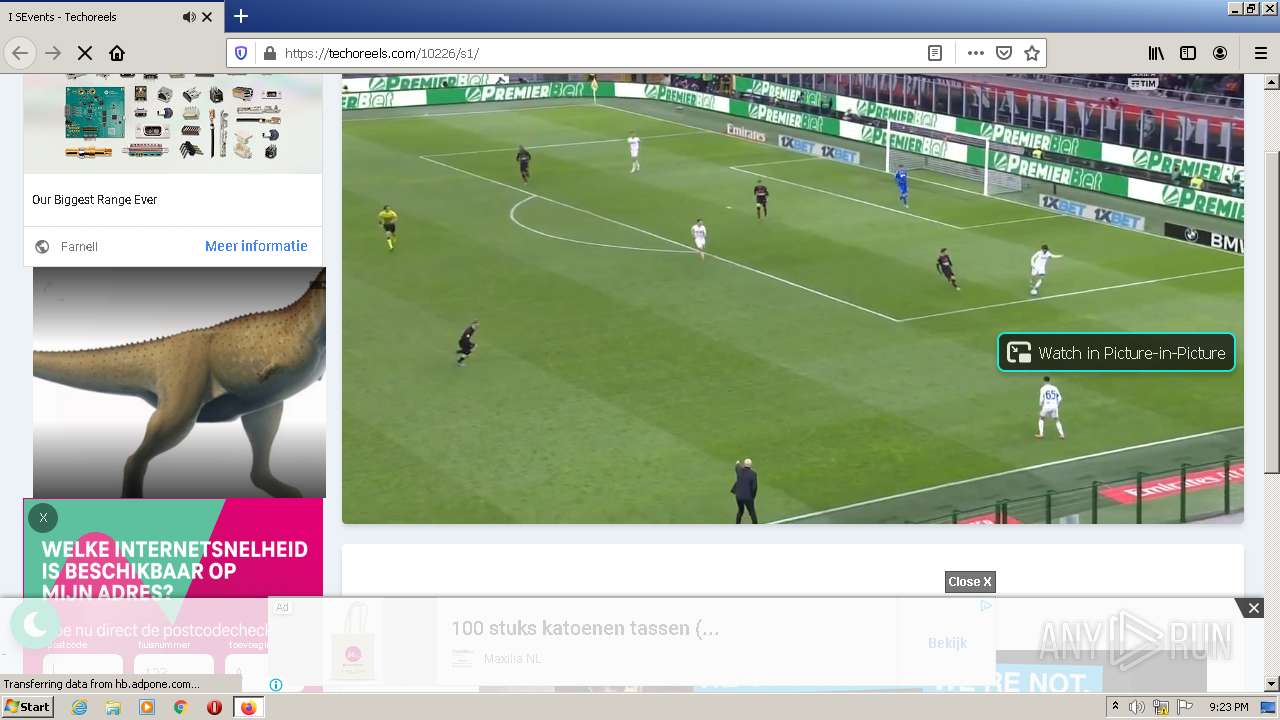Open Opera from the taskbar
This screenshot has height=720, width=1280.
click(x=214, y=707)
